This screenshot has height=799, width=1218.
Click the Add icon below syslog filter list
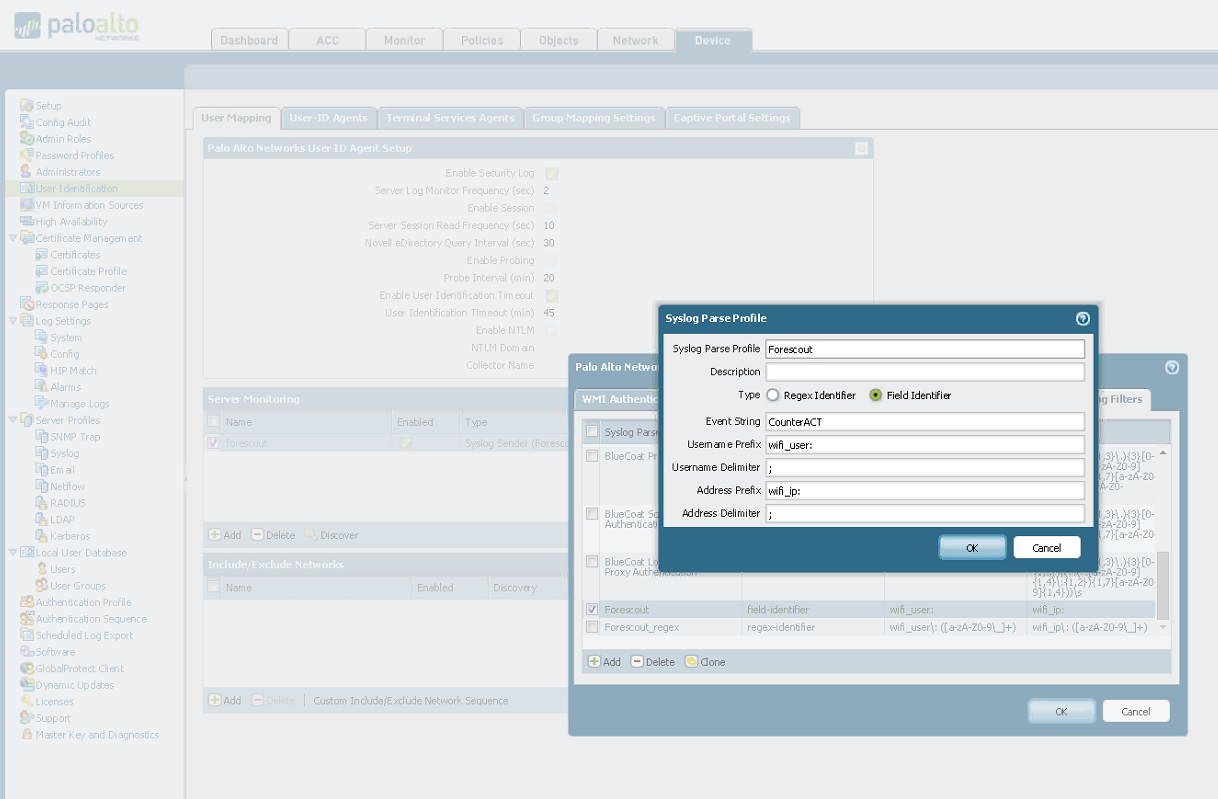coord(594,662)
